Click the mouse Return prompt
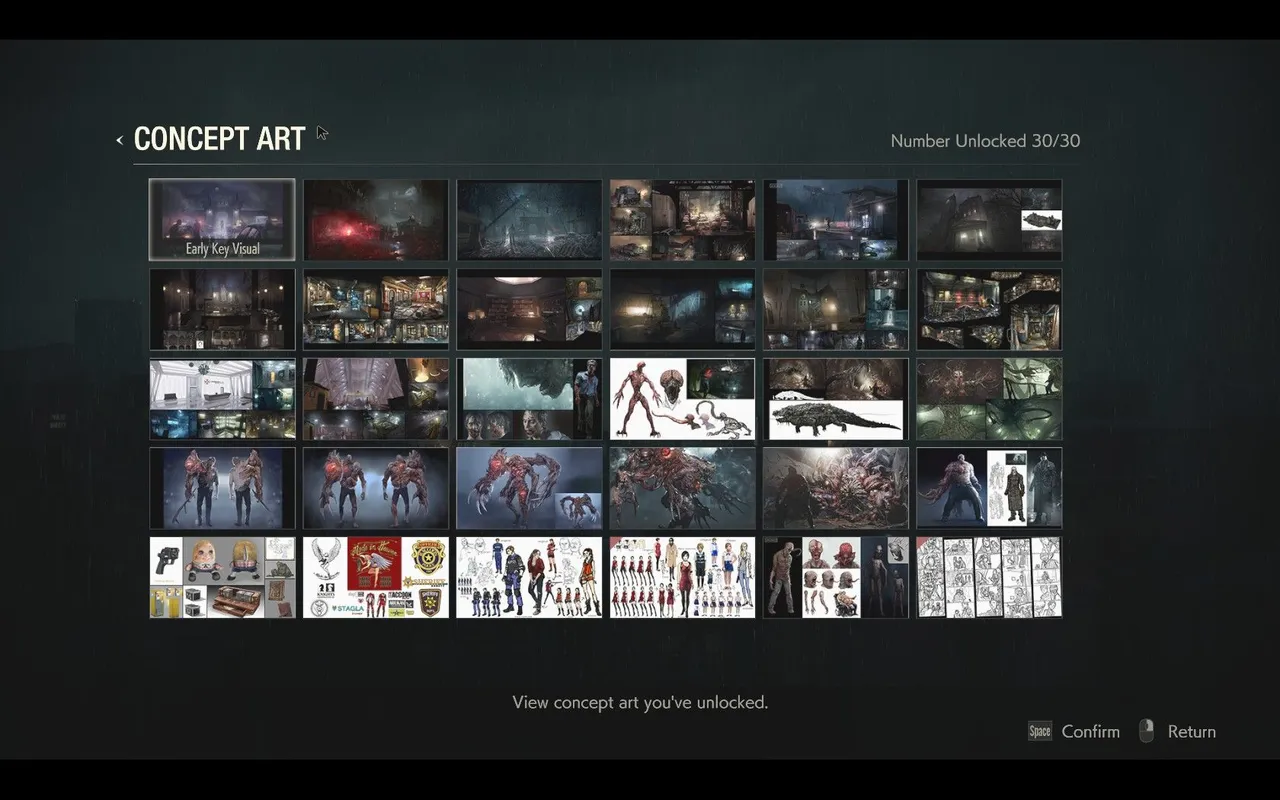Image resolution: width=1280 pixels, height=800 pixels. tap(1177, 731)
